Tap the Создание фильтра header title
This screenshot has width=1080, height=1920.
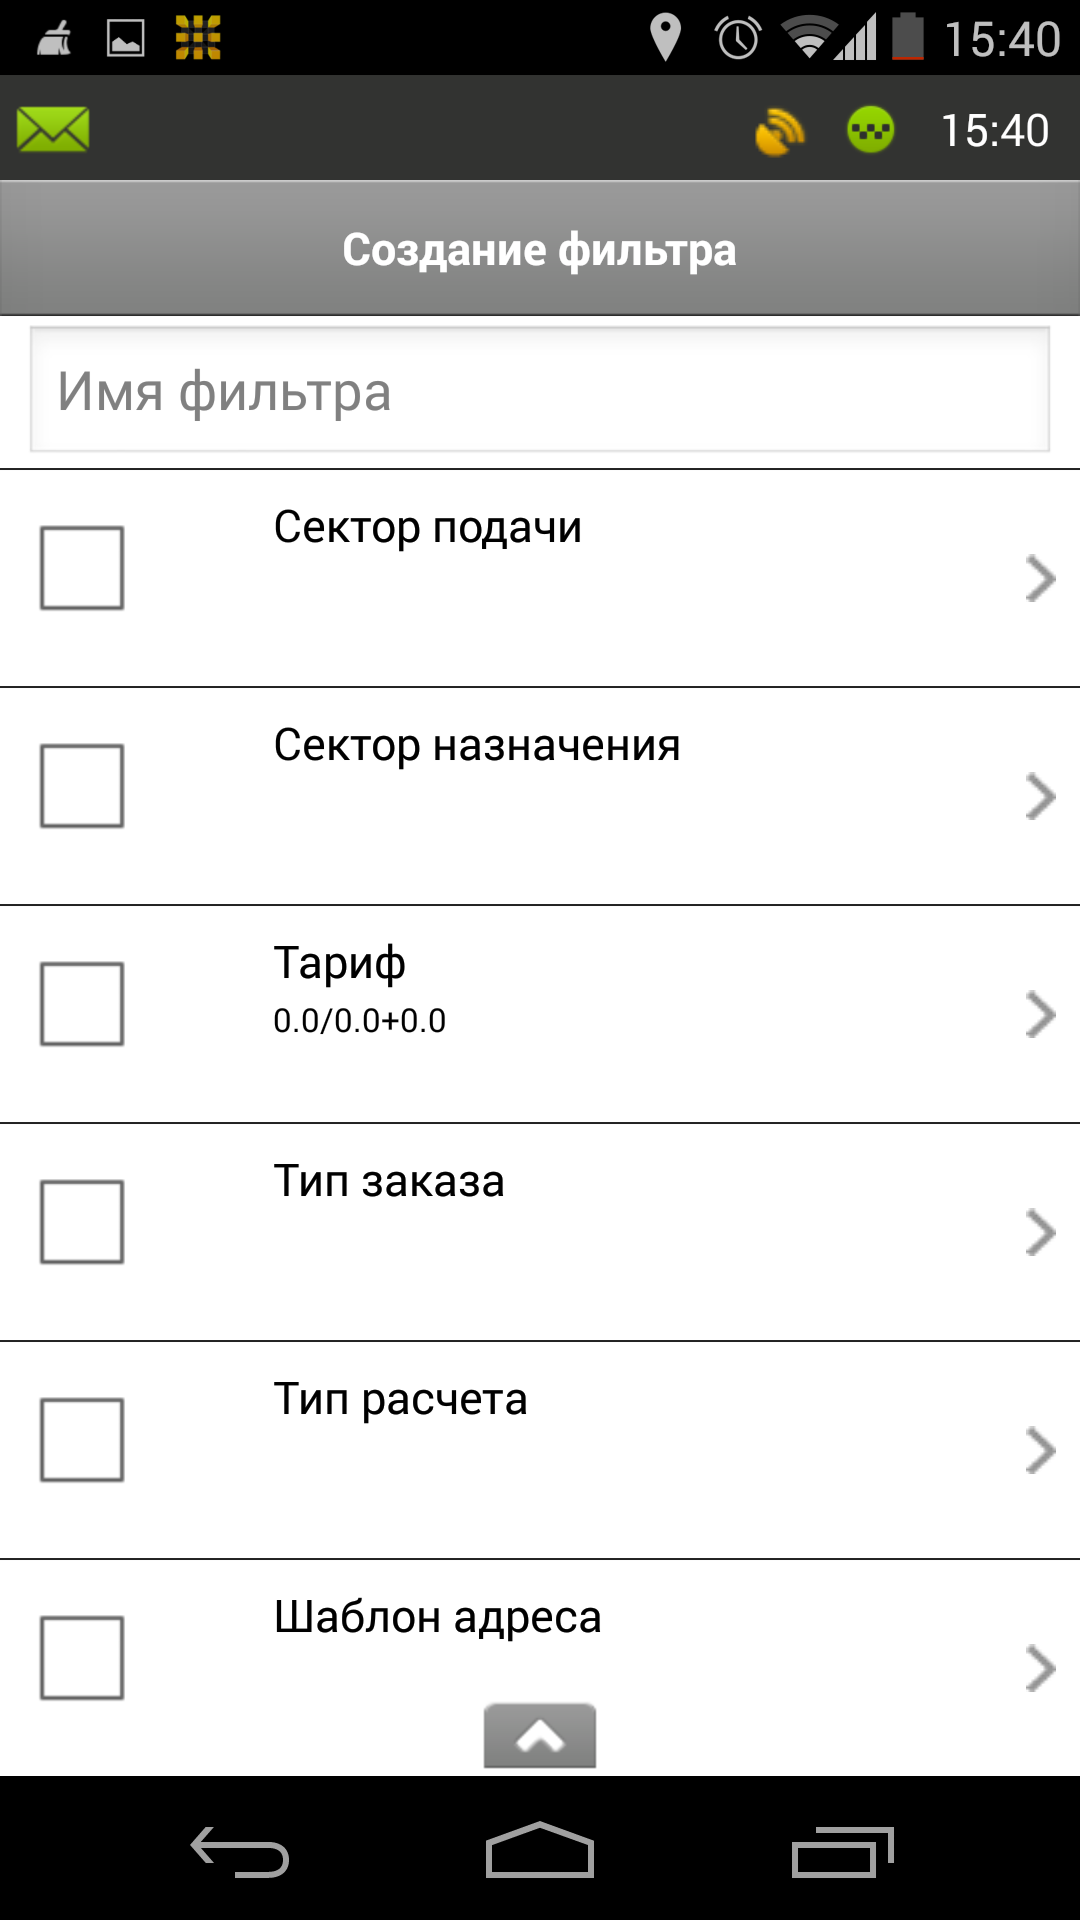(540, 250)
